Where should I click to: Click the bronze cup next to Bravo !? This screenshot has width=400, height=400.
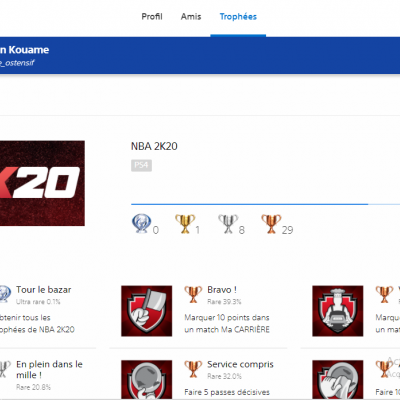pos(193,294)
